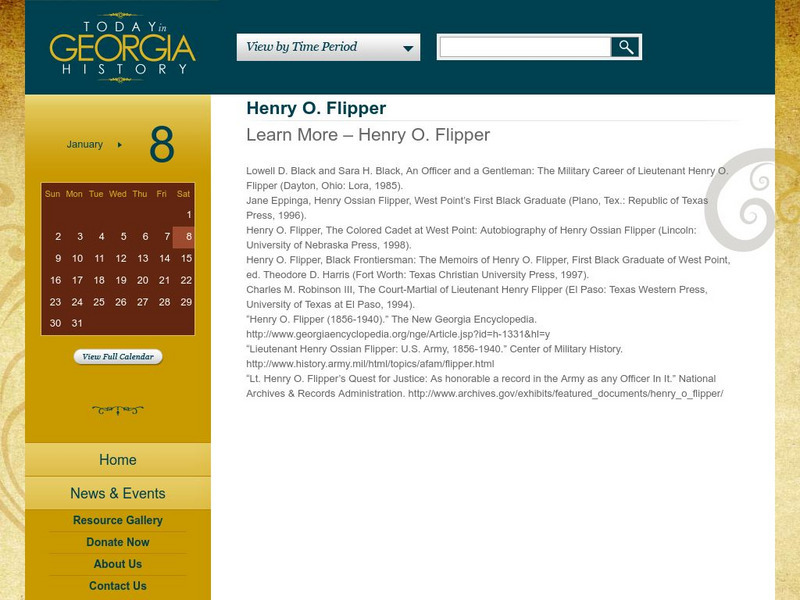Go to Home menu item

tap(118, 460)
